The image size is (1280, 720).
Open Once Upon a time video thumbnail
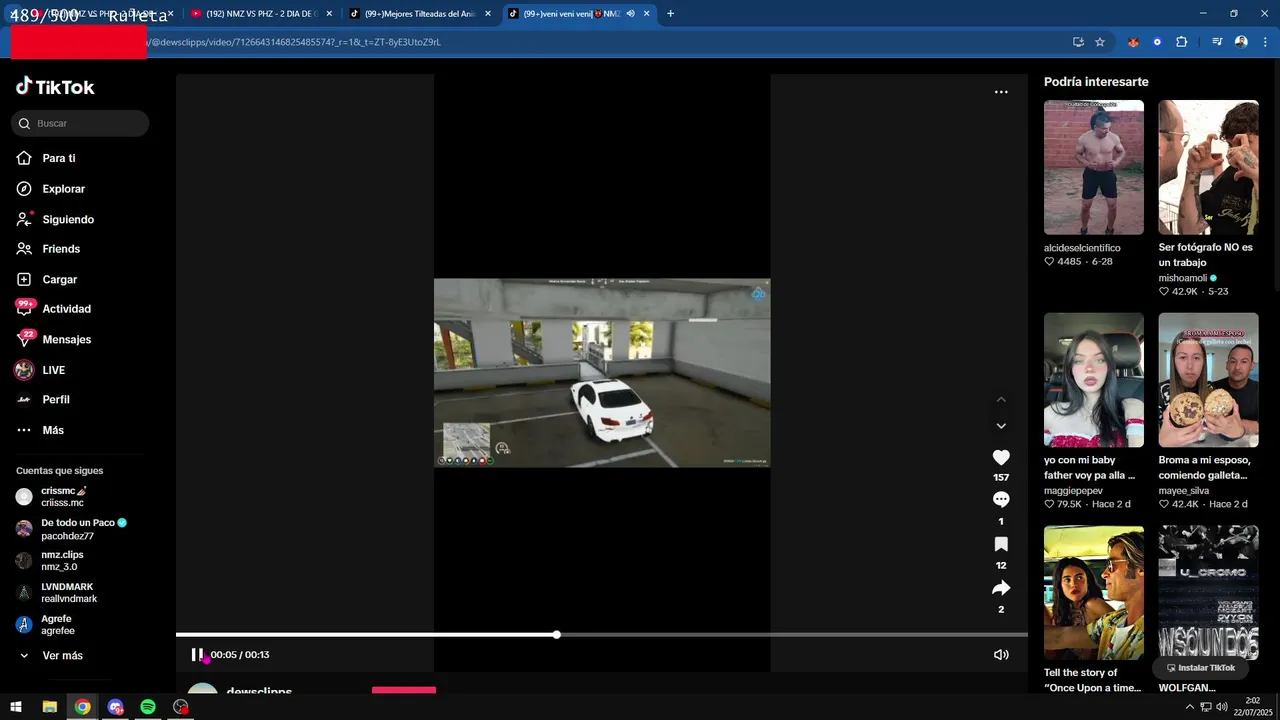click(x=1094, y=593)
